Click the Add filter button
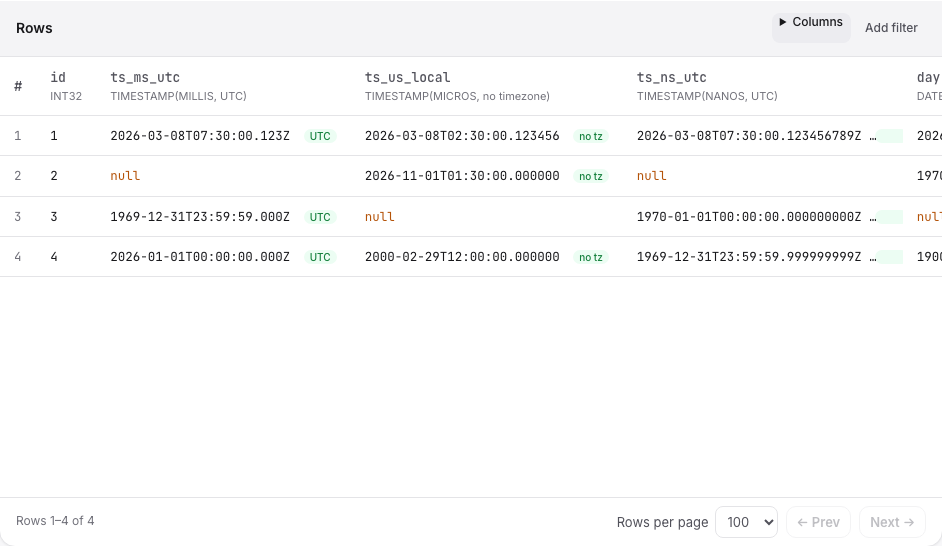Viewport: 942px width, 546px height. [x=891, y=28]
